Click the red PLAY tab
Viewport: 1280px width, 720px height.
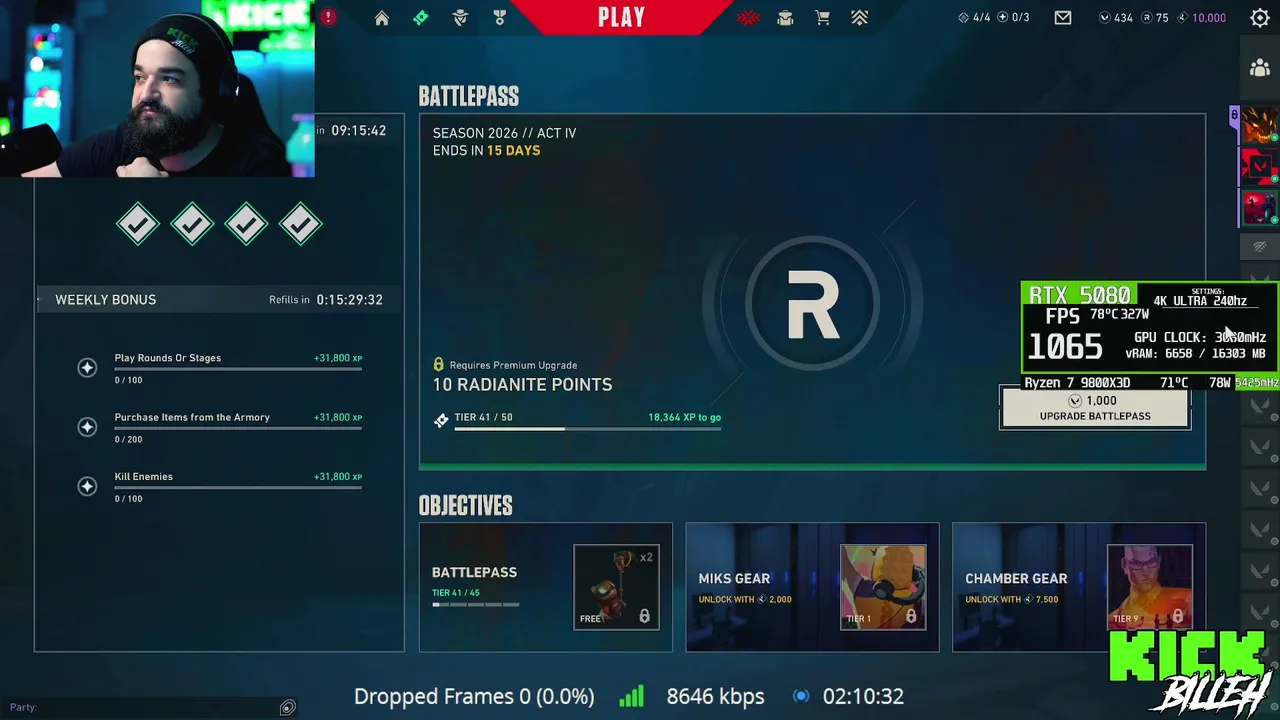coord(622,17)
